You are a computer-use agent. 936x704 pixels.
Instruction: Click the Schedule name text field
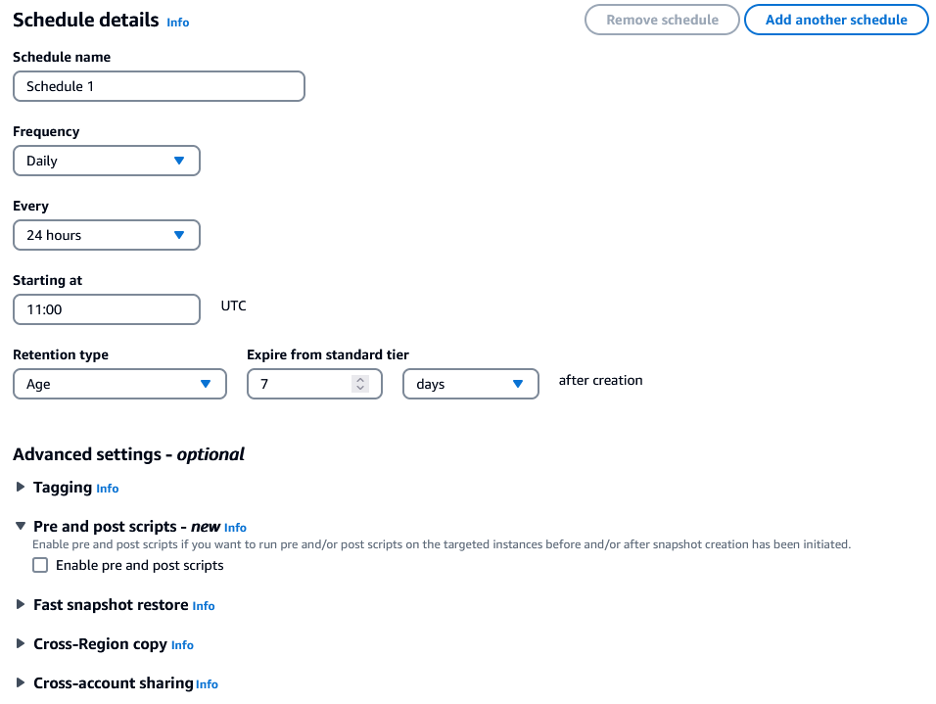coord(158,86)
